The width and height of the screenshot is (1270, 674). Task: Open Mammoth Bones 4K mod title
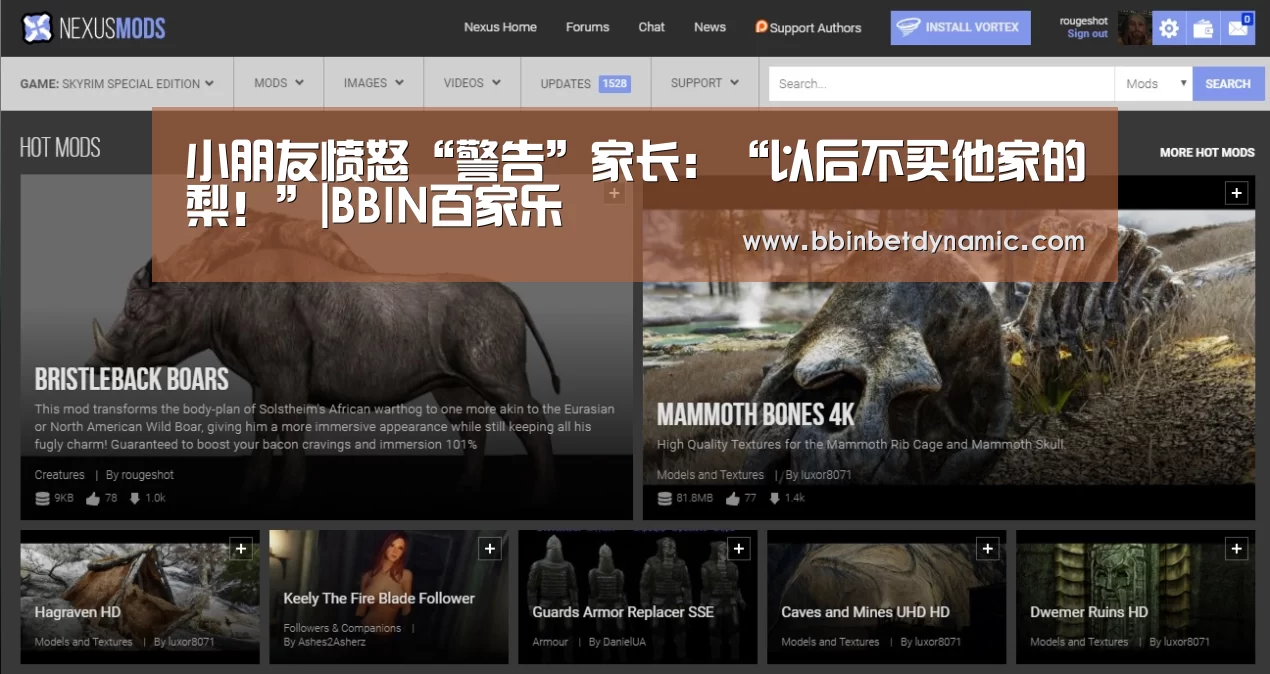tap(756, 414)
